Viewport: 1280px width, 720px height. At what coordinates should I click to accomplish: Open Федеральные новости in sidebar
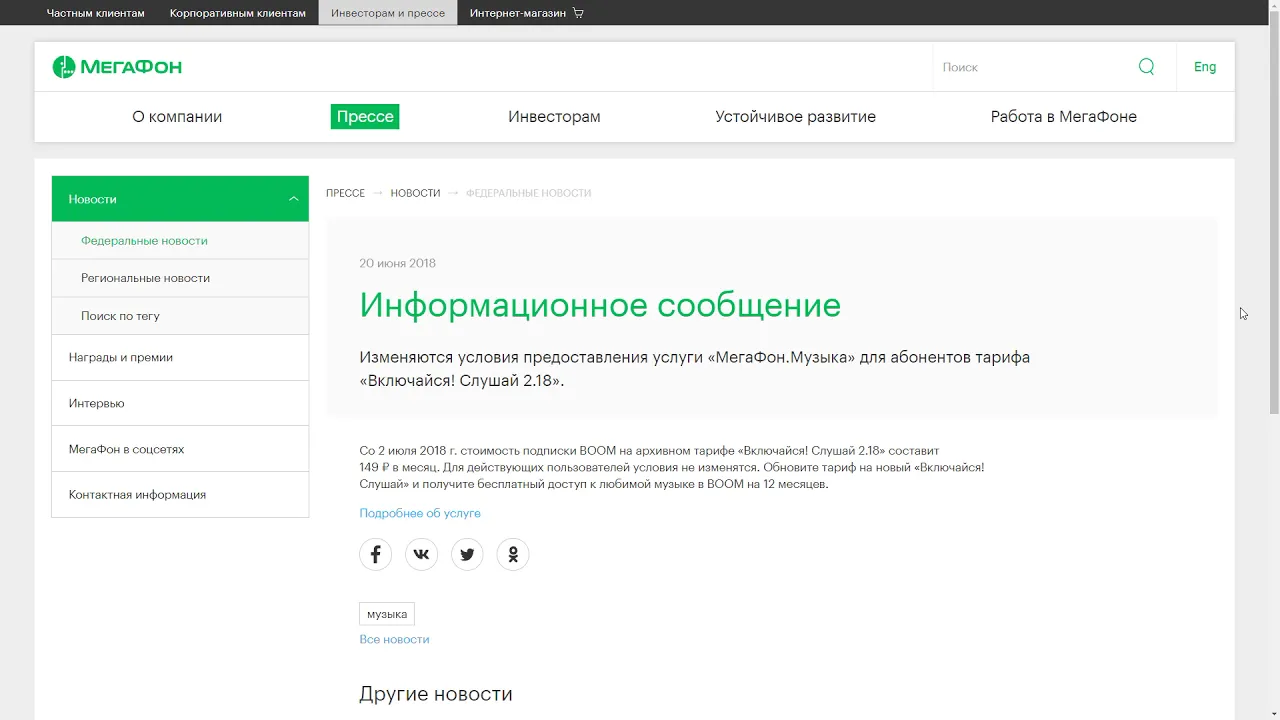[180, 241]
